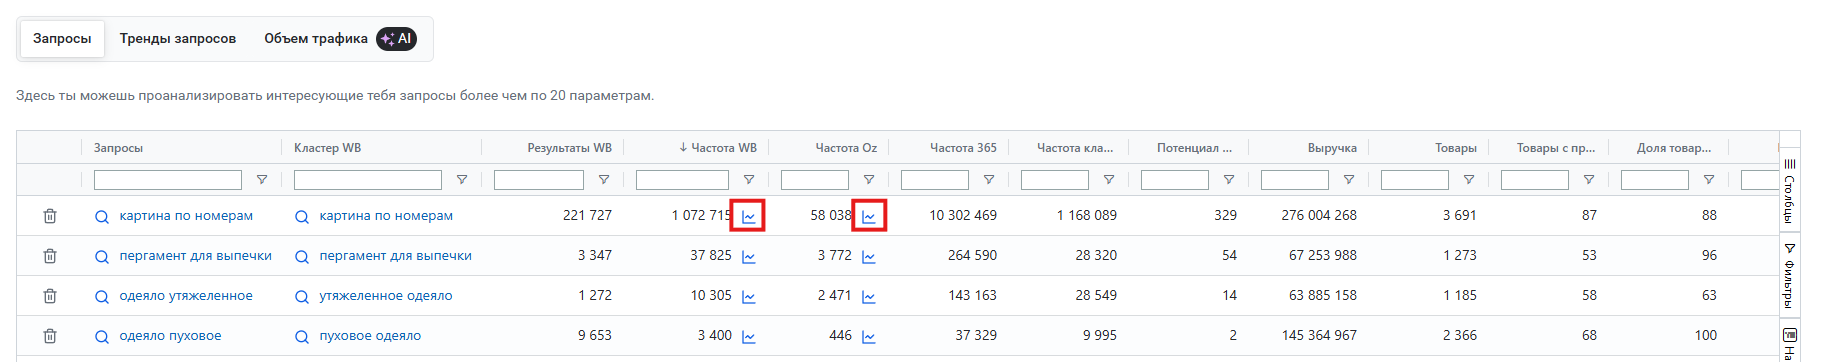Remove the 'пергамент для выпечки' row
This screenshot has height=362, width=1822.
(50, 256)
